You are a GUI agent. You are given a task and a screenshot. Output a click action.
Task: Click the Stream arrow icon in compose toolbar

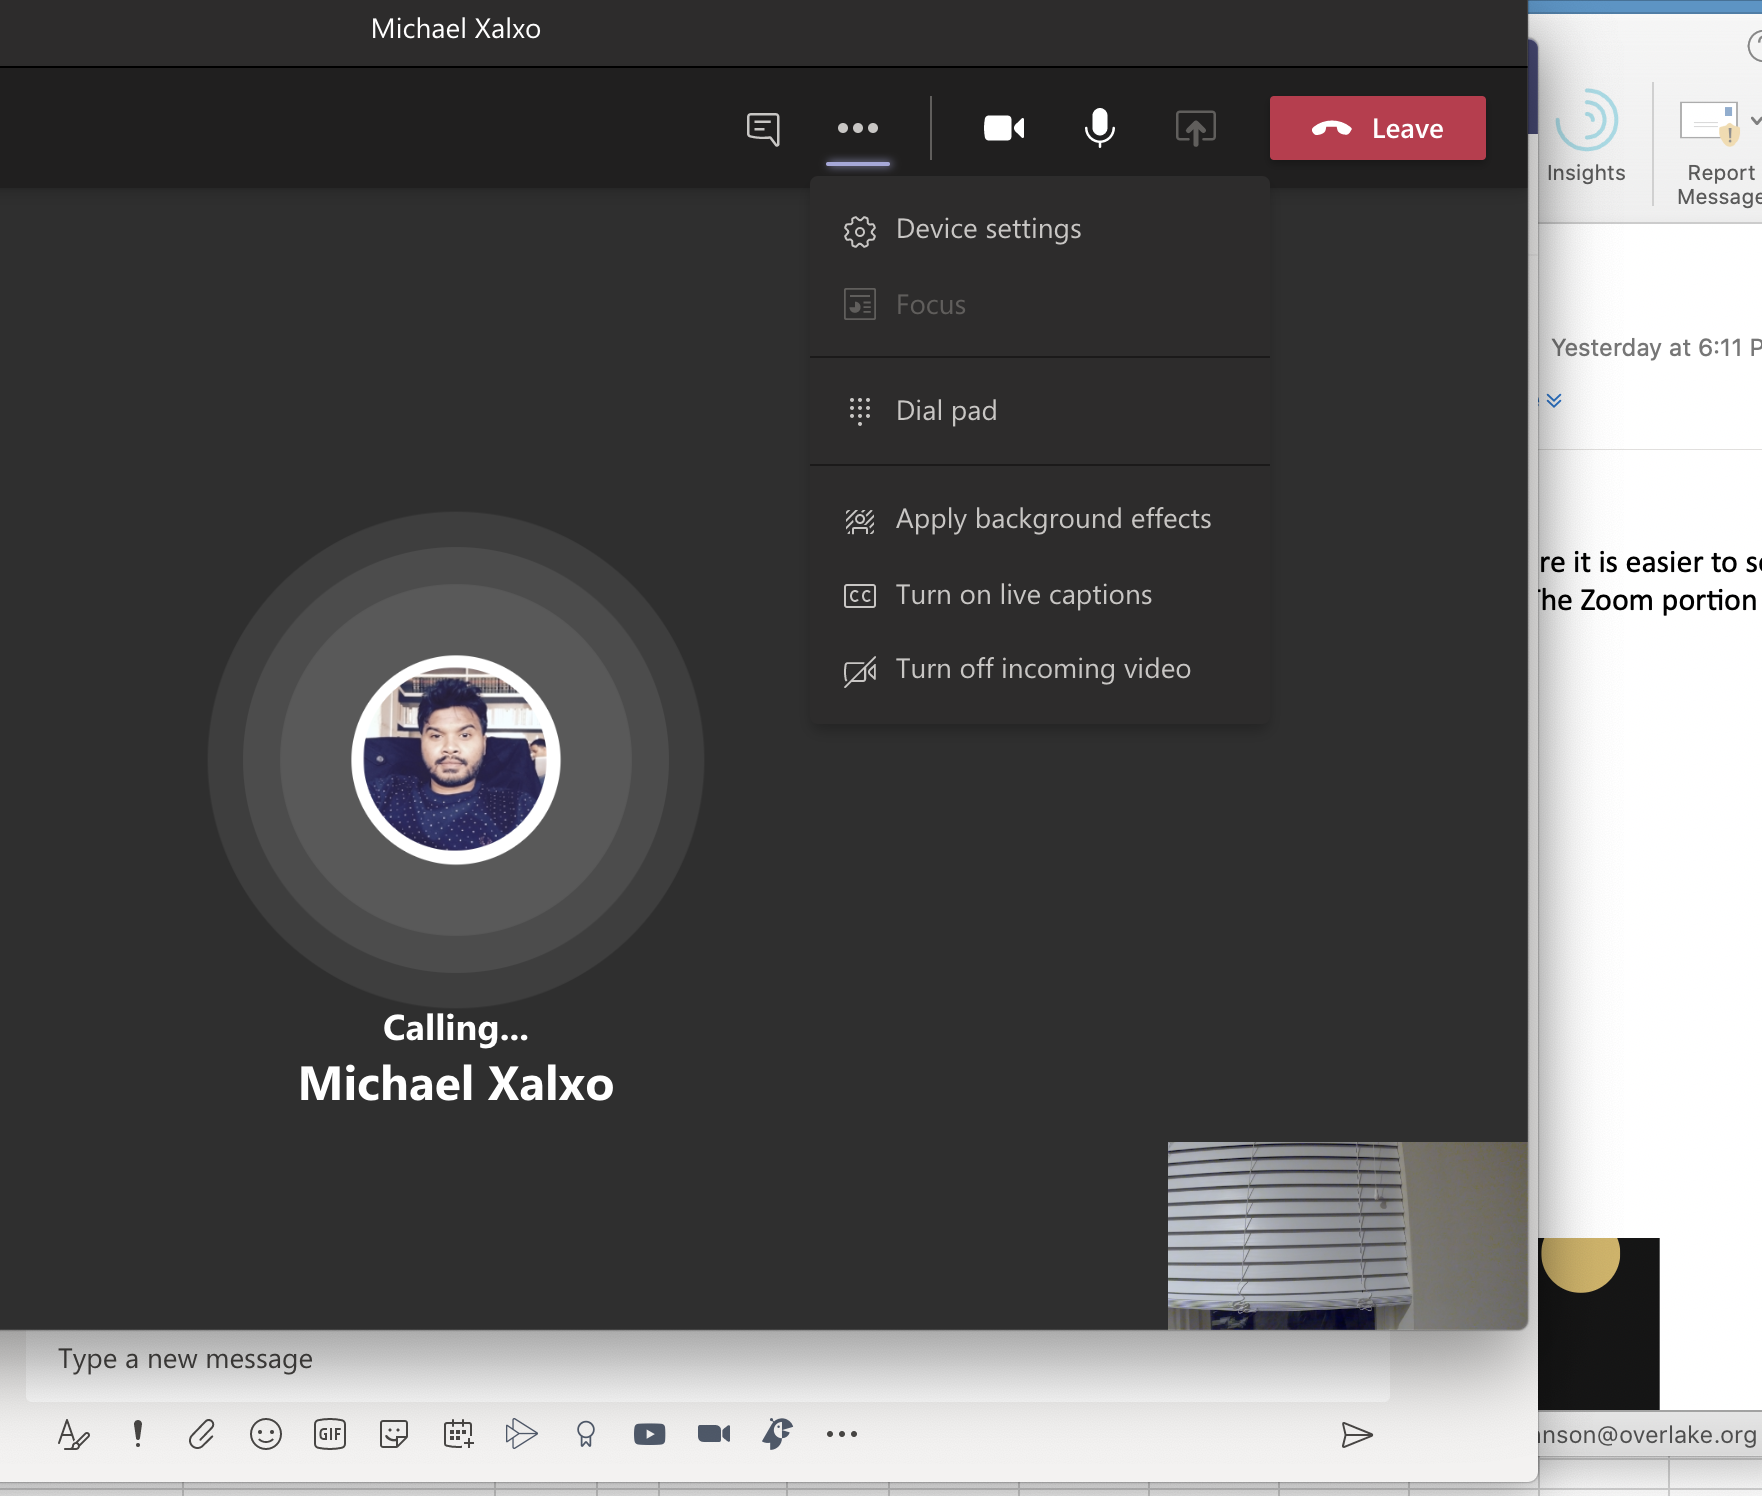(521, 1435)
